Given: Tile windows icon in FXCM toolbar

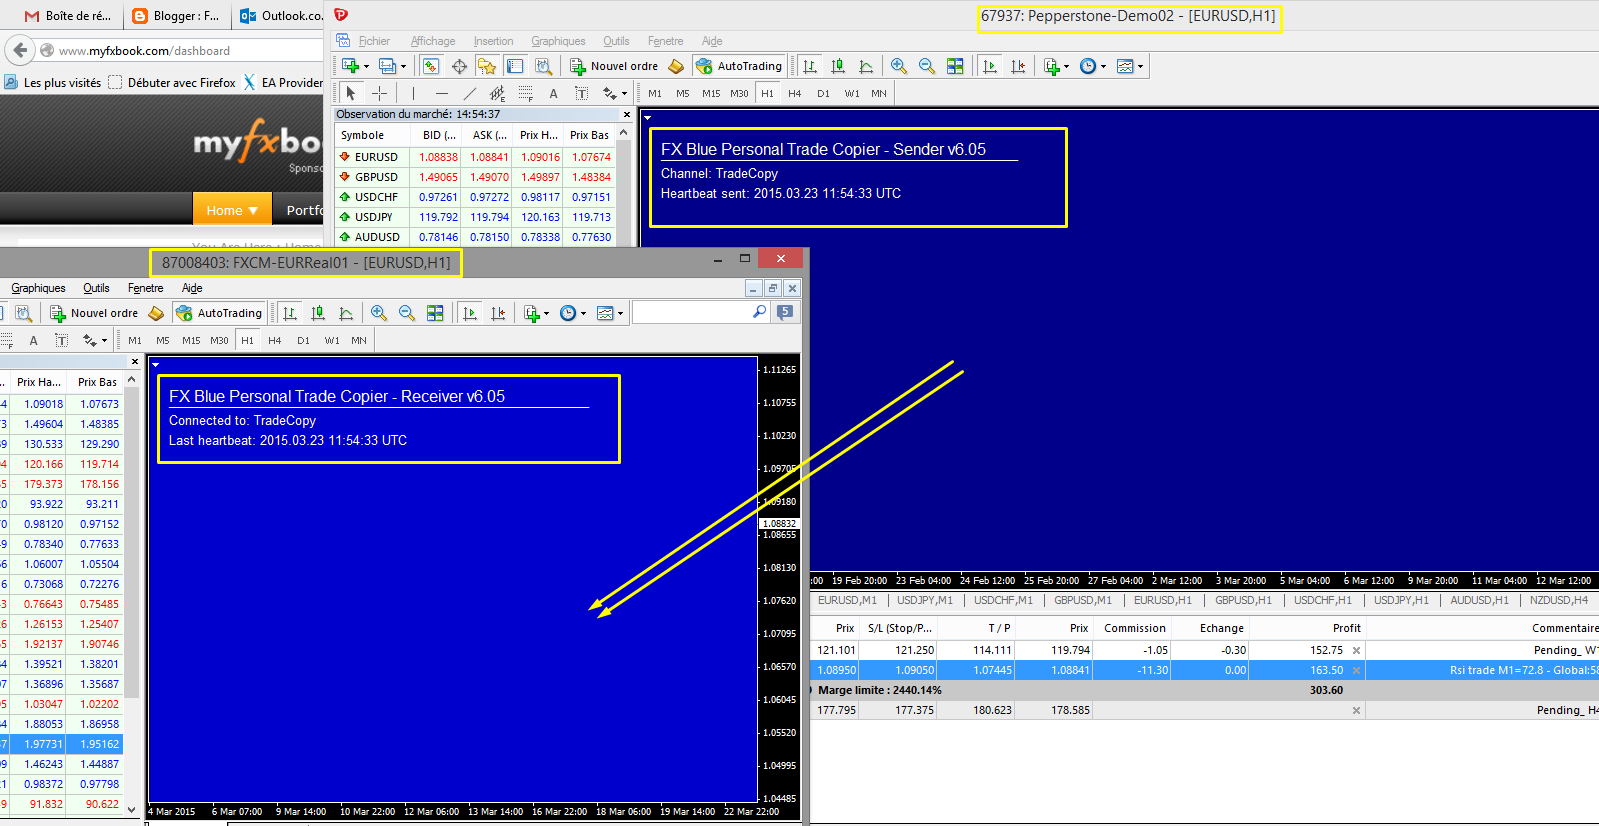Looking at the screenshot, I should click(x=435, y=313).
